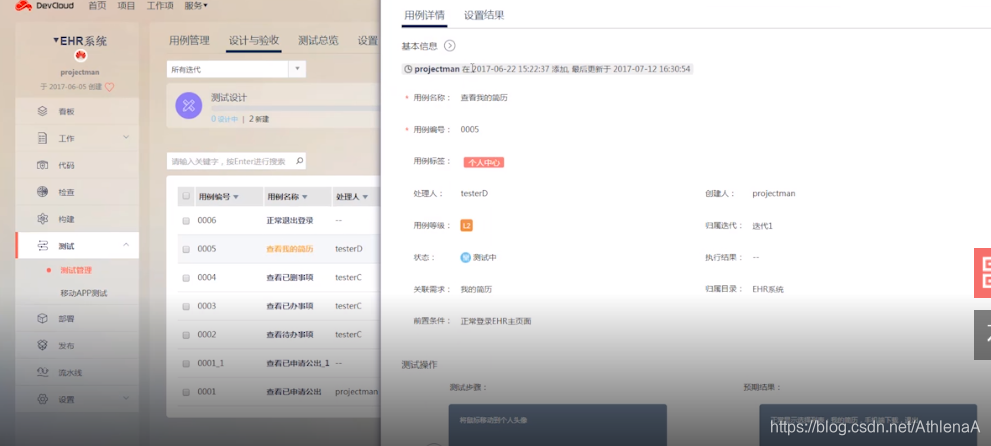Open 工作项 in the top menu
Screen dimensions: 991x446
[x=160, y=6]
